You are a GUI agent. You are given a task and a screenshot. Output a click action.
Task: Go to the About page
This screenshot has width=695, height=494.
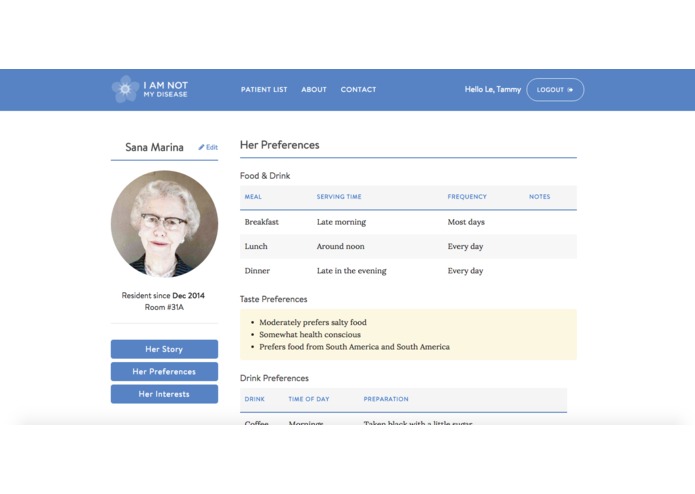(x=314, y=89)
